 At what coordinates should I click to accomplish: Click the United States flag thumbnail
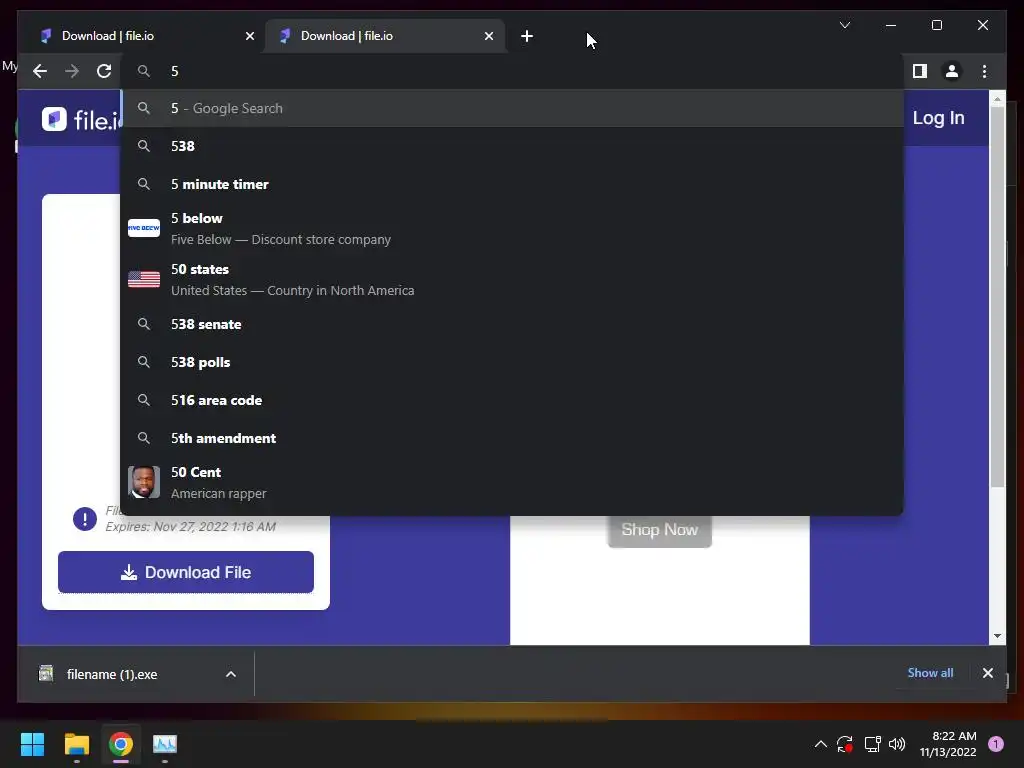144,279
